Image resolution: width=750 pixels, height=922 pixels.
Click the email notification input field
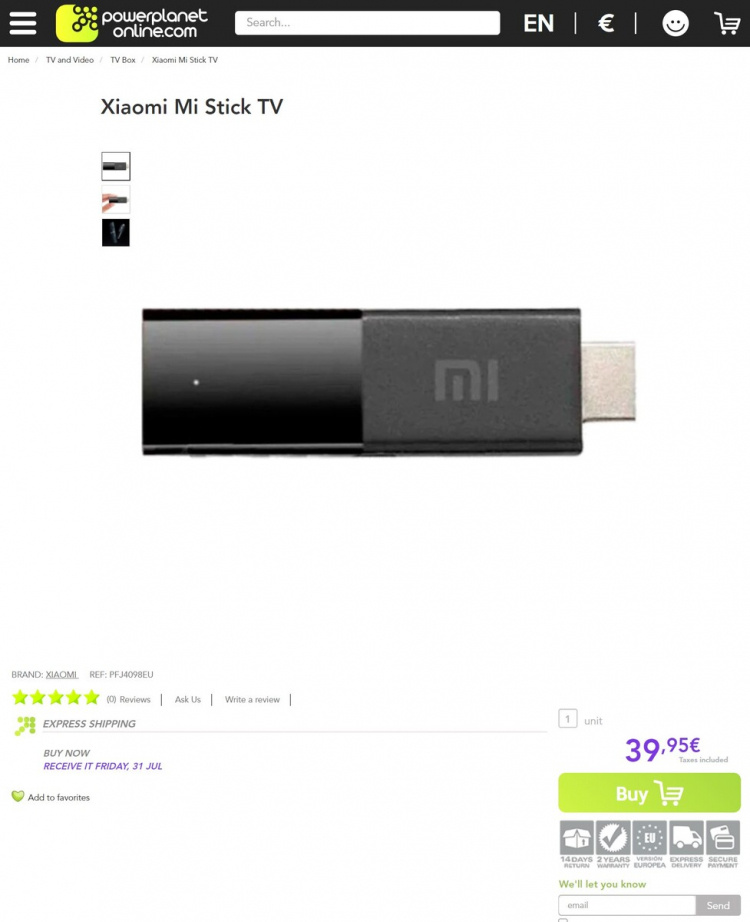tap(627, 905)
